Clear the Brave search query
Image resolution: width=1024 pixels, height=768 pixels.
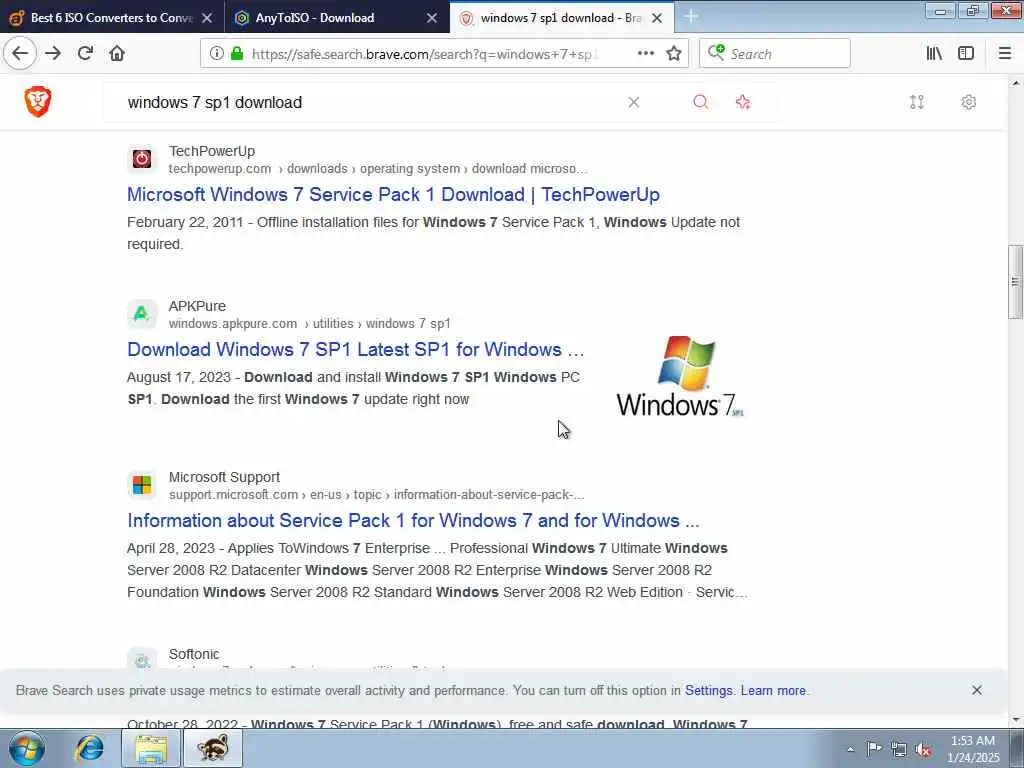[x=633, y=102]
